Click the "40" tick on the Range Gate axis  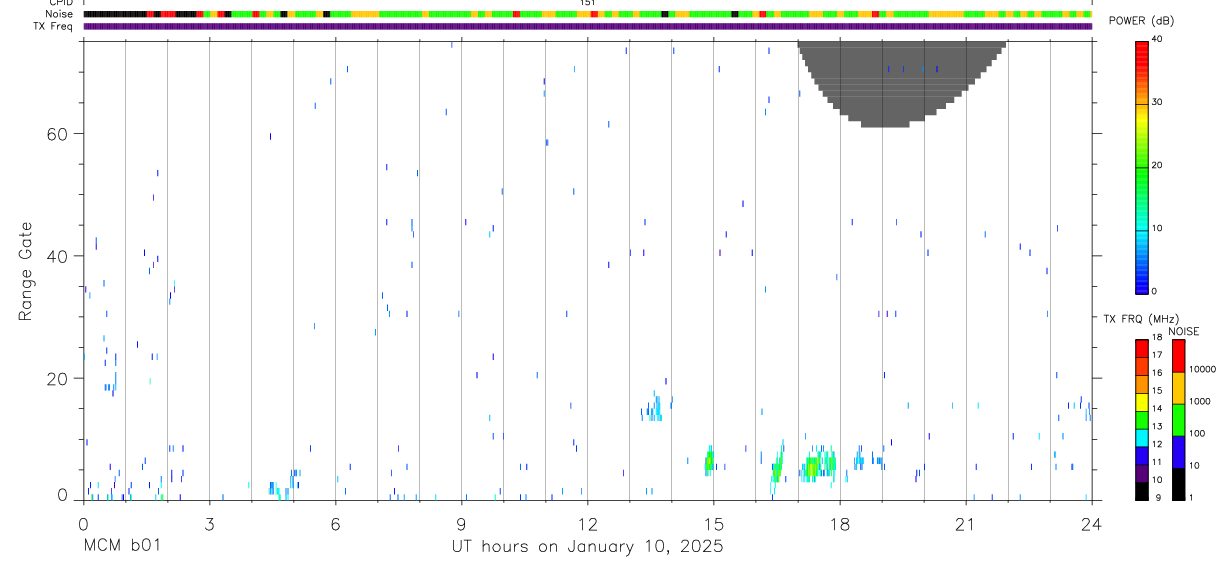(58, 256)
